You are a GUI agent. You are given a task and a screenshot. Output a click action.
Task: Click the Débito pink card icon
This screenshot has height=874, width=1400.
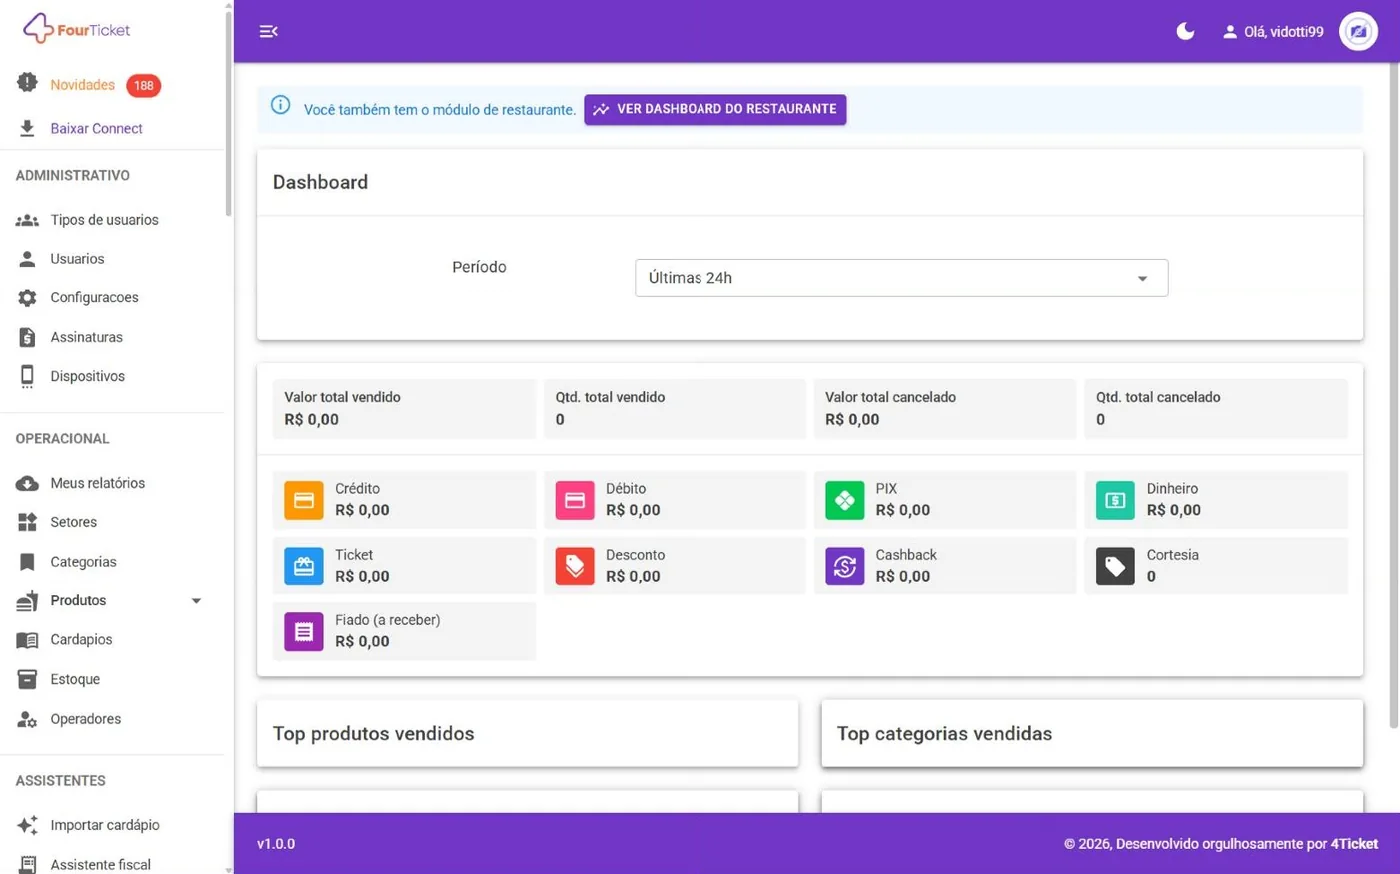575,500
